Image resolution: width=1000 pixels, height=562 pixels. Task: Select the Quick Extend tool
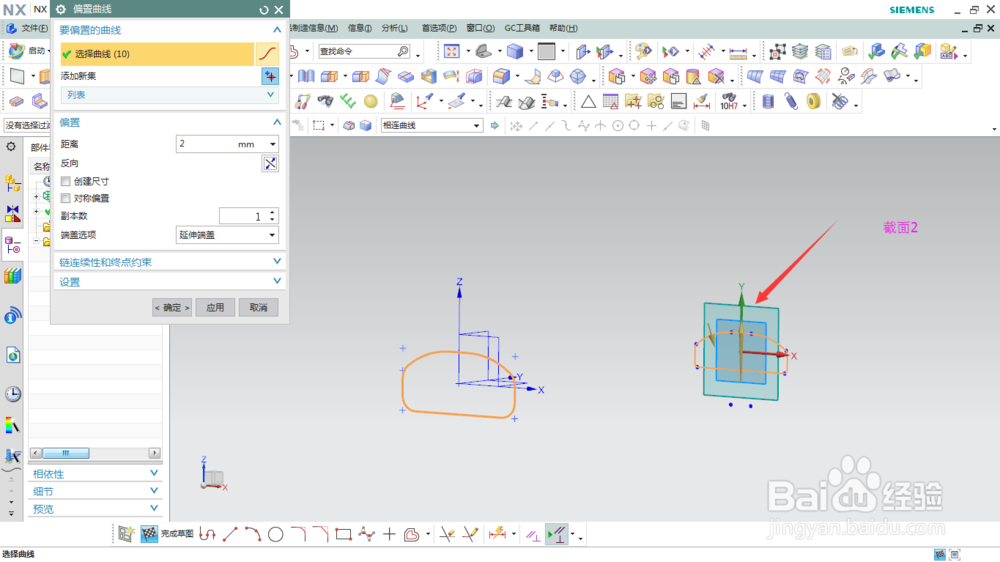point(470,534)
